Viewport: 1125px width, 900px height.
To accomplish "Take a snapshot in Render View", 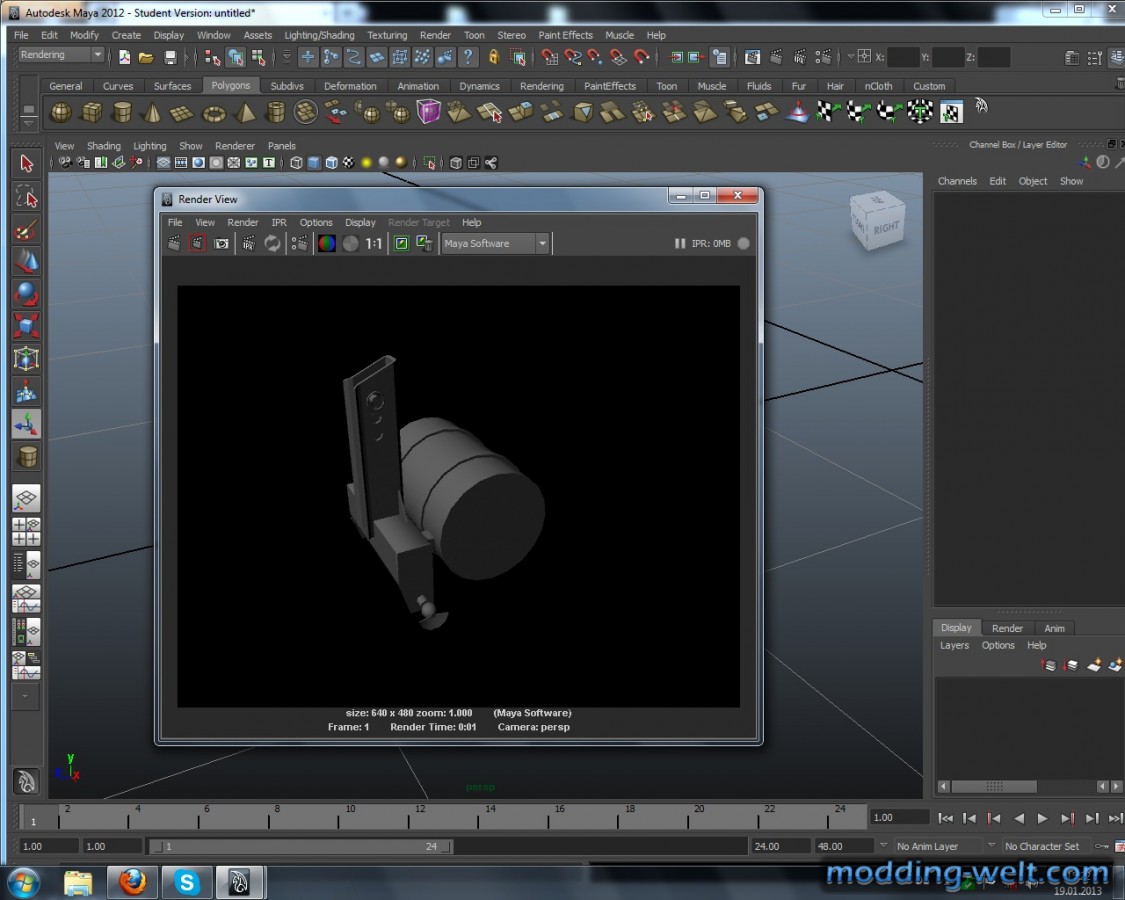I will [x=222, y=243].
